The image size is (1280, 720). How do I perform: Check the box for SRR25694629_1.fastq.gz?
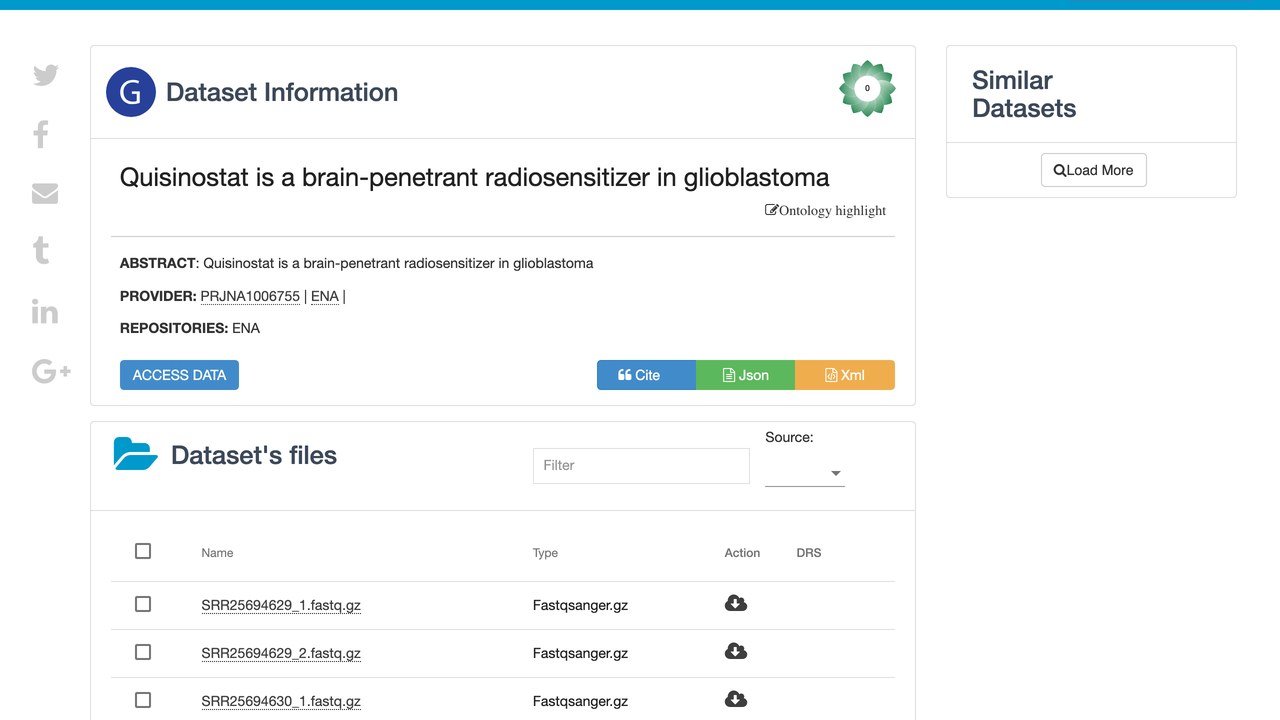143,604
